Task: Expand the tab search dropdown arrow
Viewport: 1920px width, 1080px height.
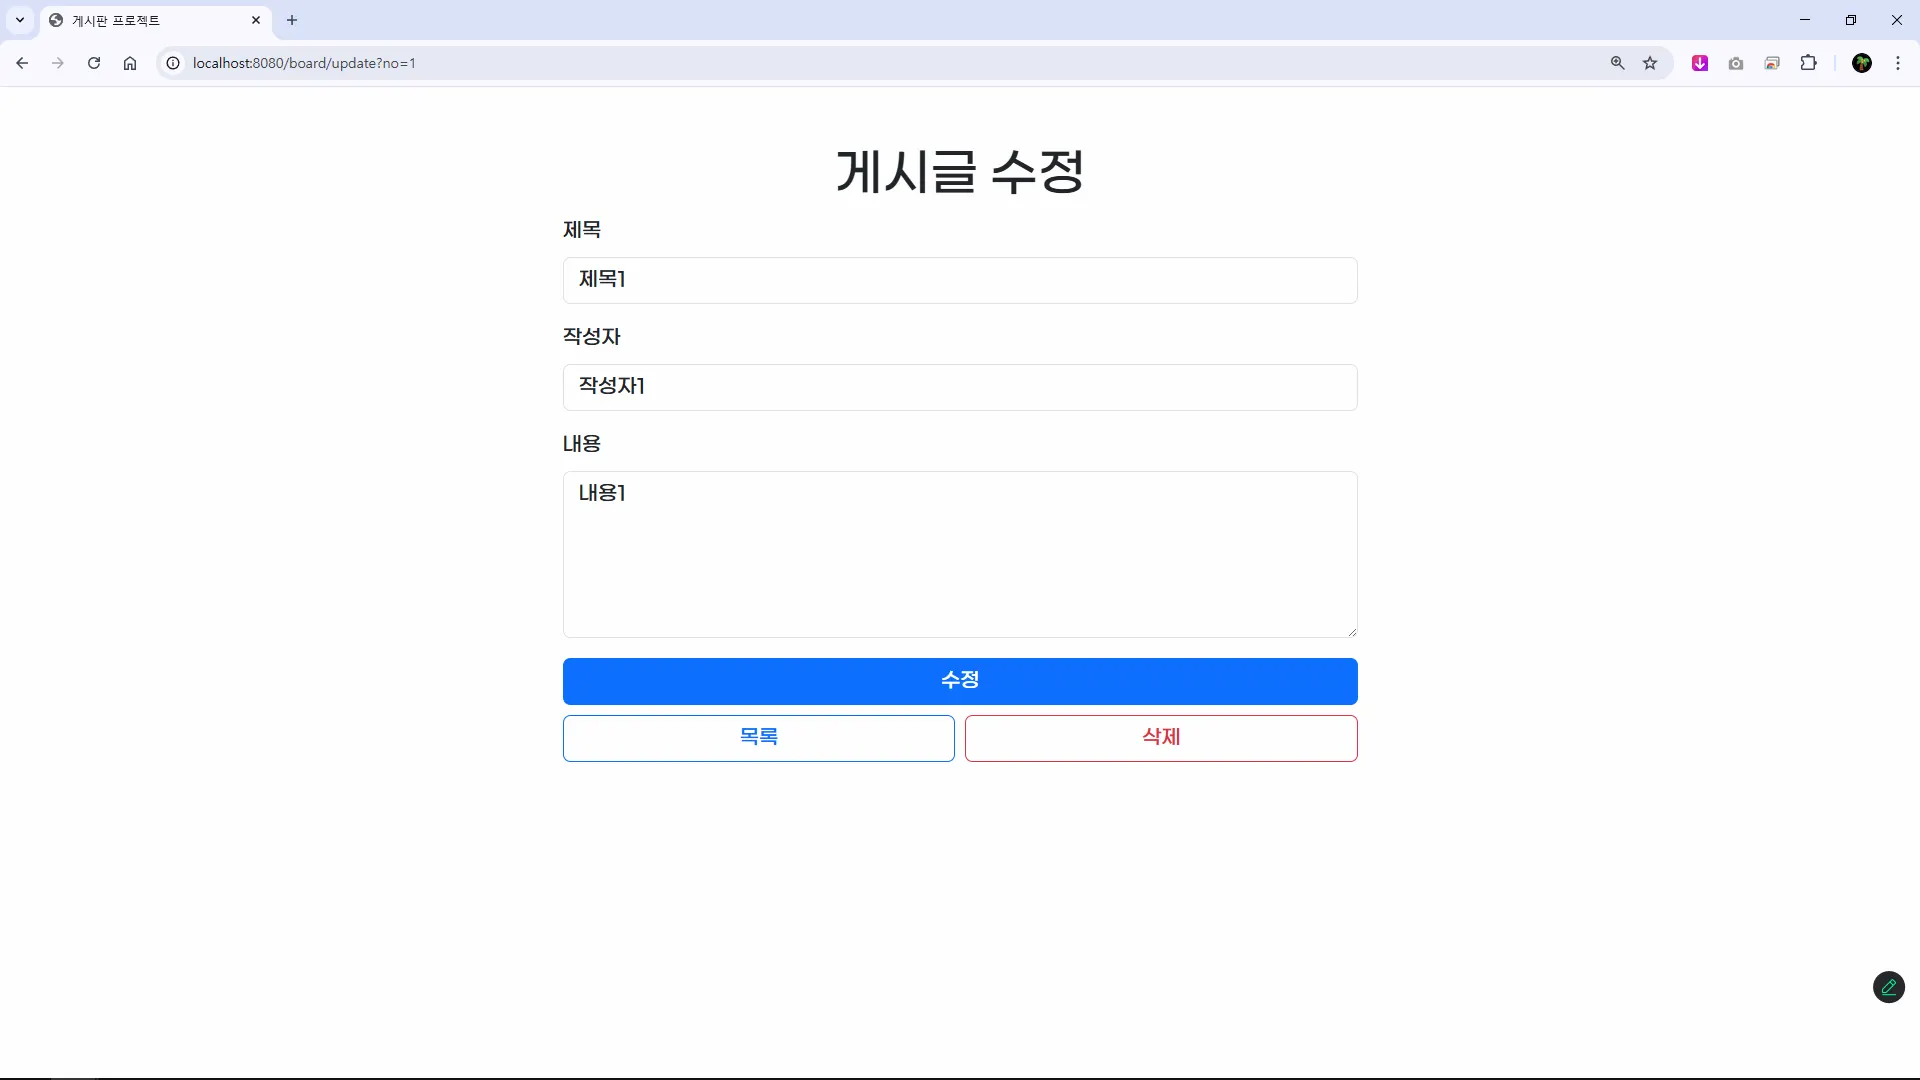Action: (20, 20)
